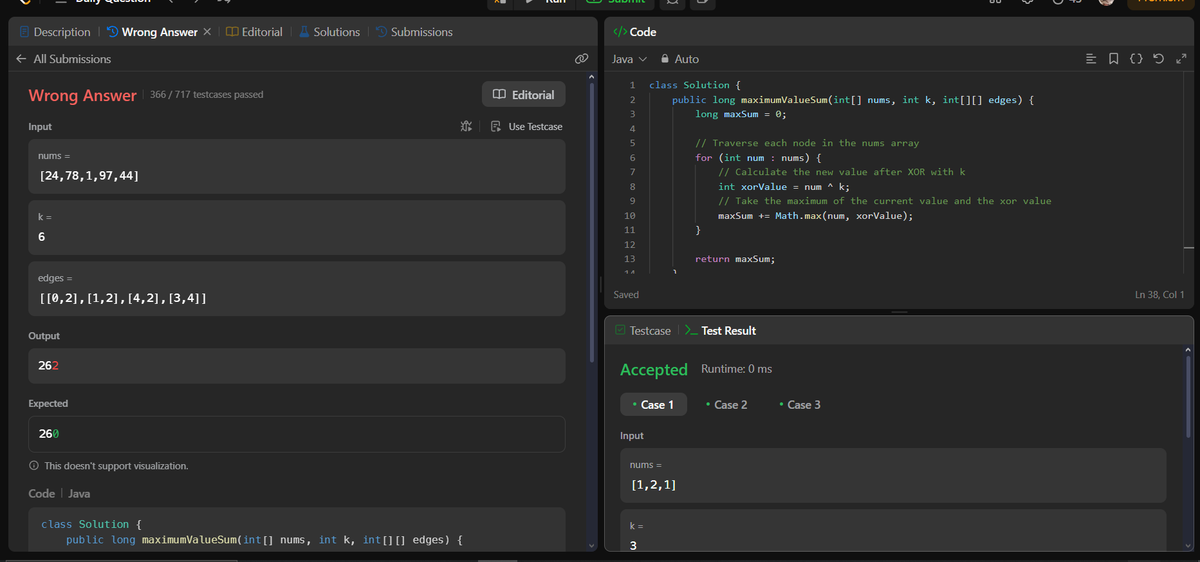Click the format code lines icon
1200x562 pixels.
[x=1092, y=59]
